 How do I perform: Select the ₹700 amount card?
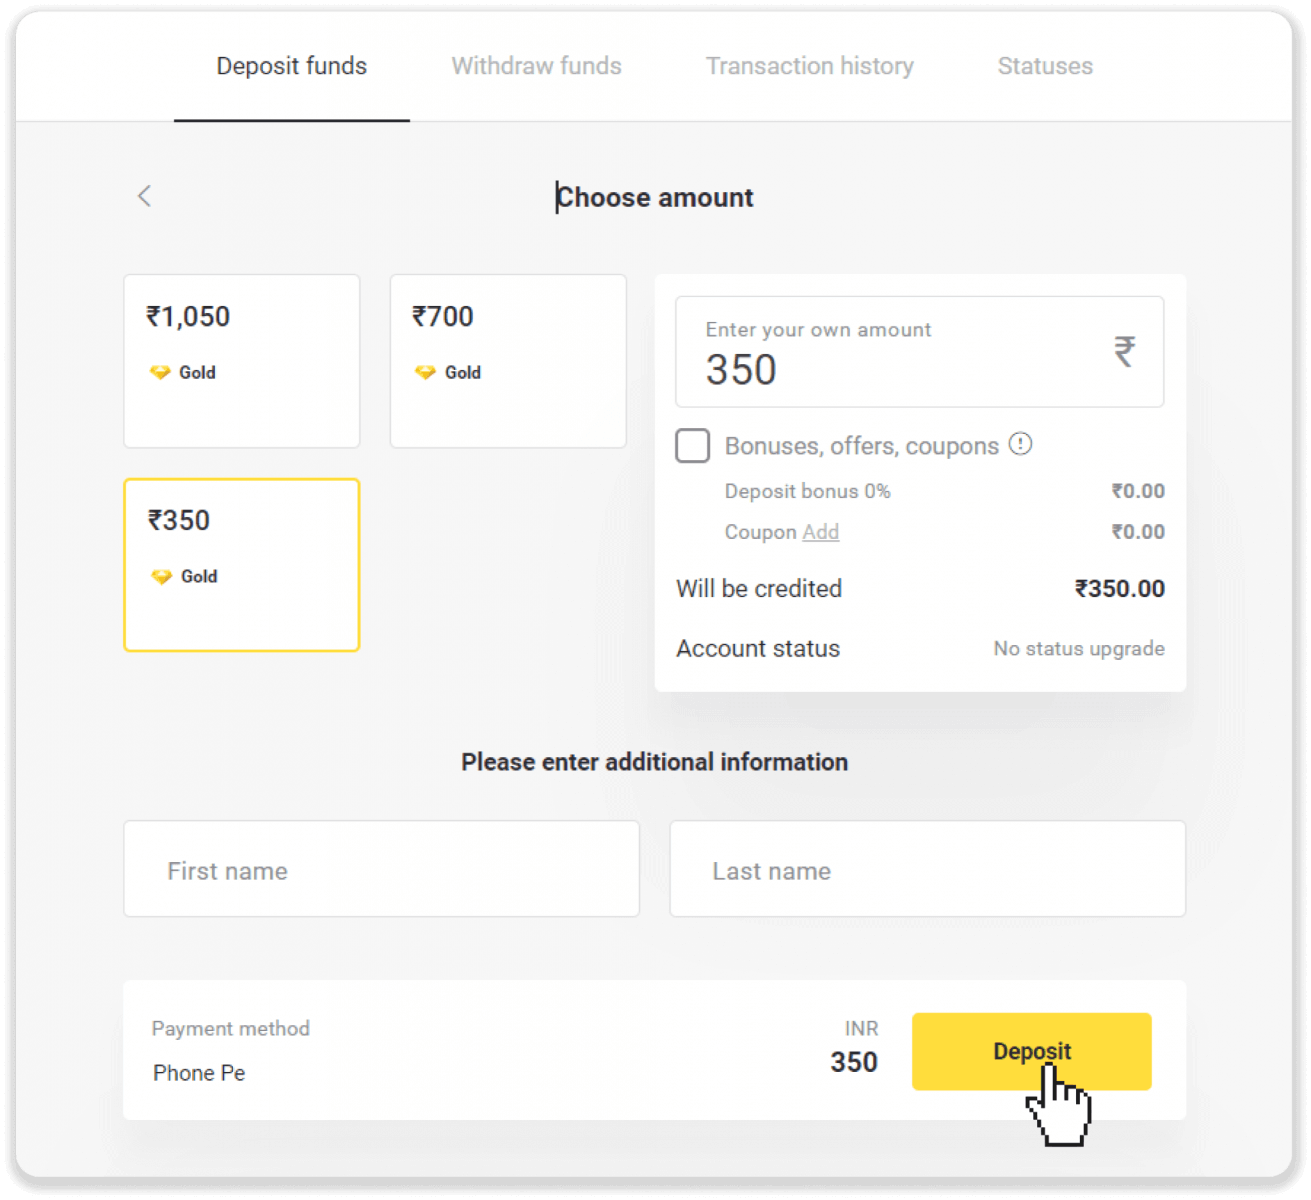tap(508, 361)
